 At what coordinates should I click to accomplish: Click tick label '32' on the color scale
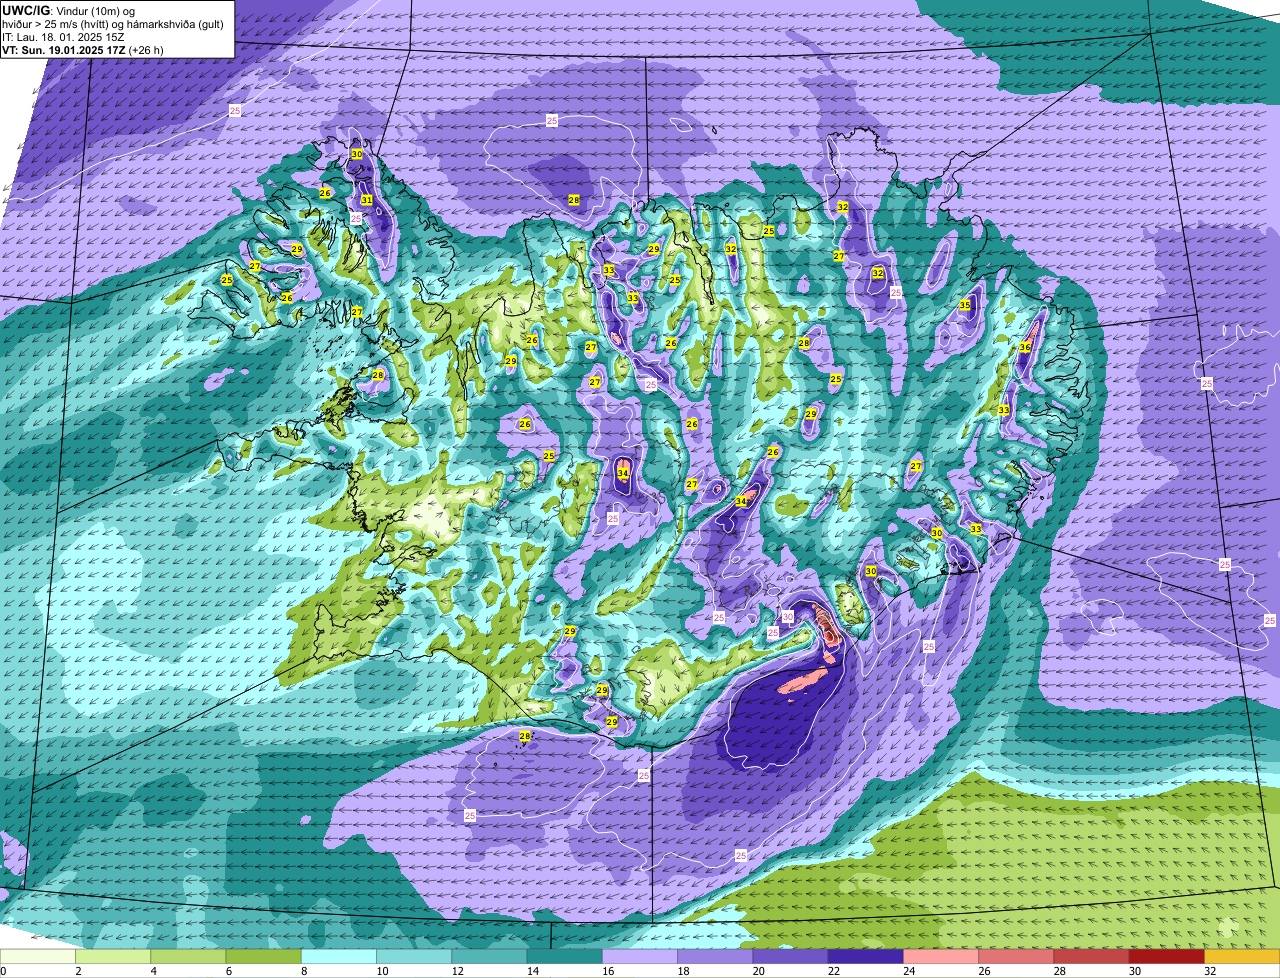[1210, 971]
